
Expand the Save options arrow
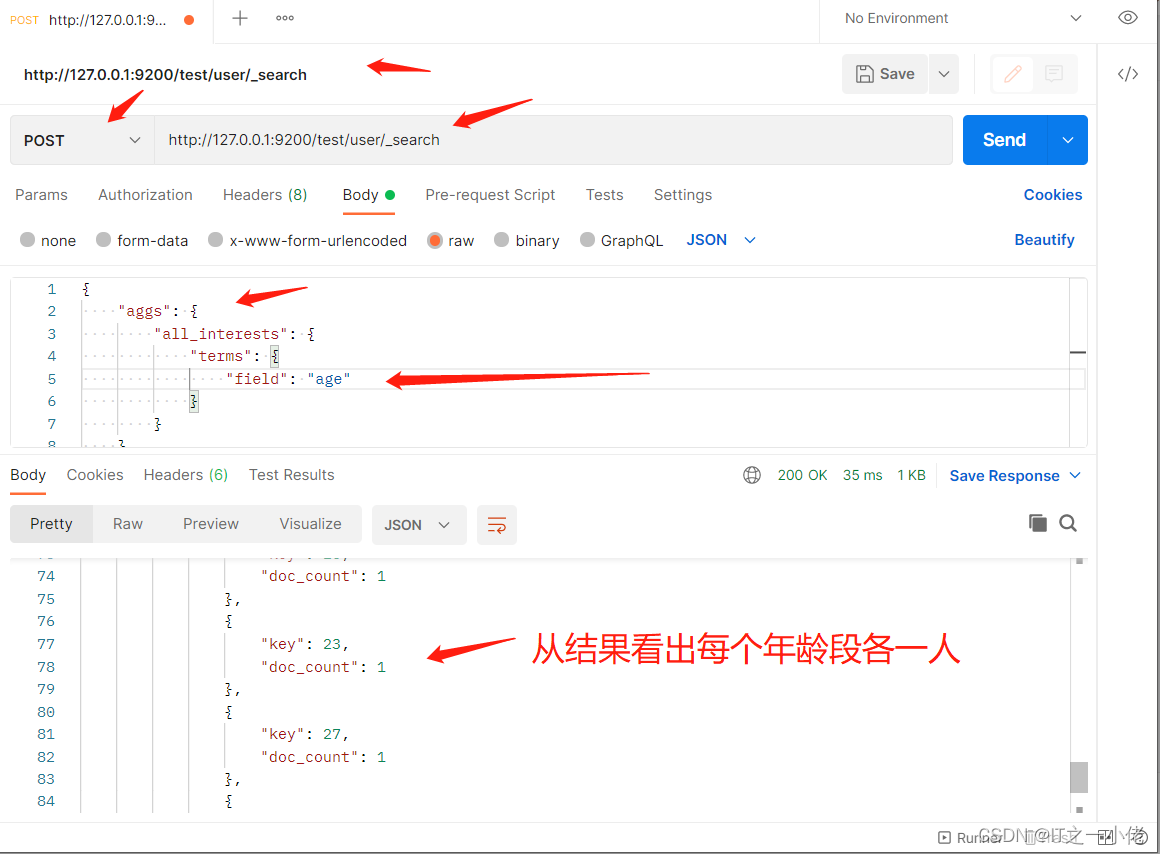pyautogui.click(x=944, y=74)
